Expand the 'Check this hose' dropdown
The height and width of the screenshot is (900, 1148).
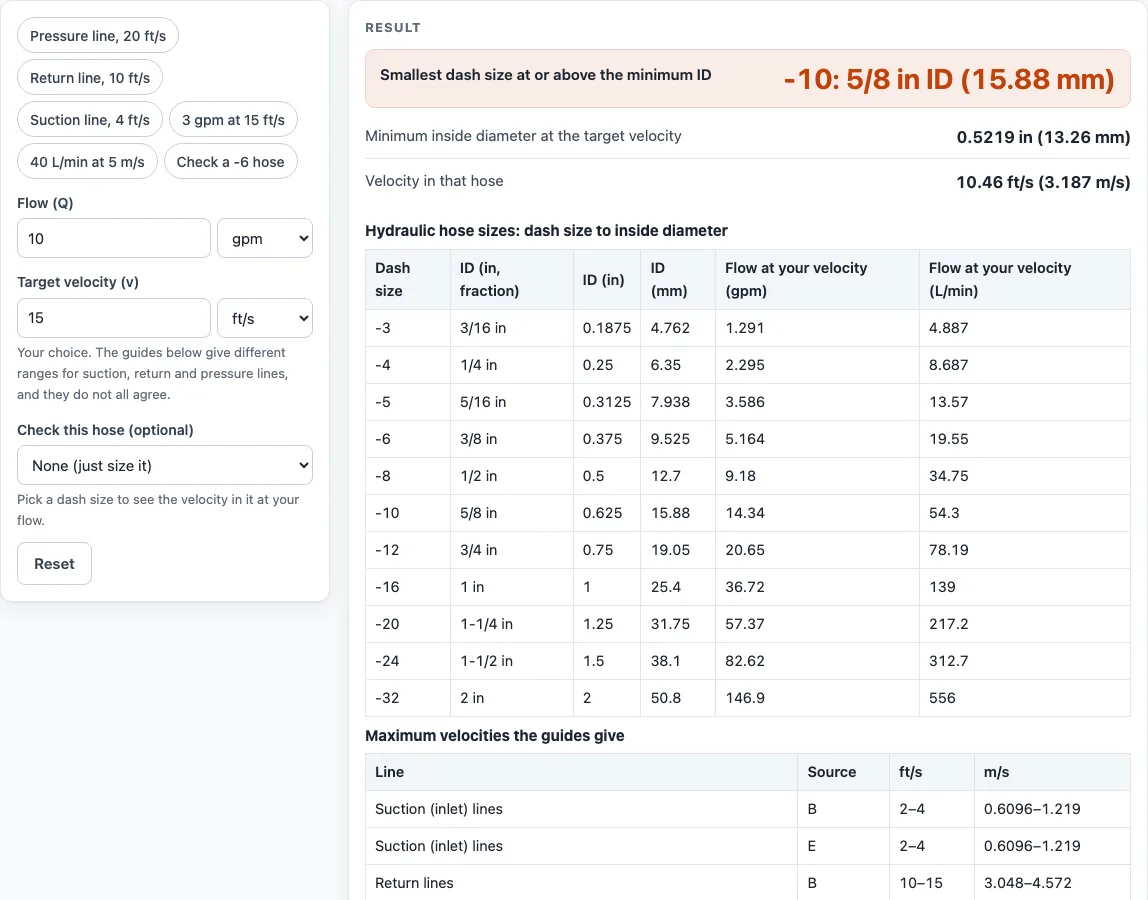165,465
